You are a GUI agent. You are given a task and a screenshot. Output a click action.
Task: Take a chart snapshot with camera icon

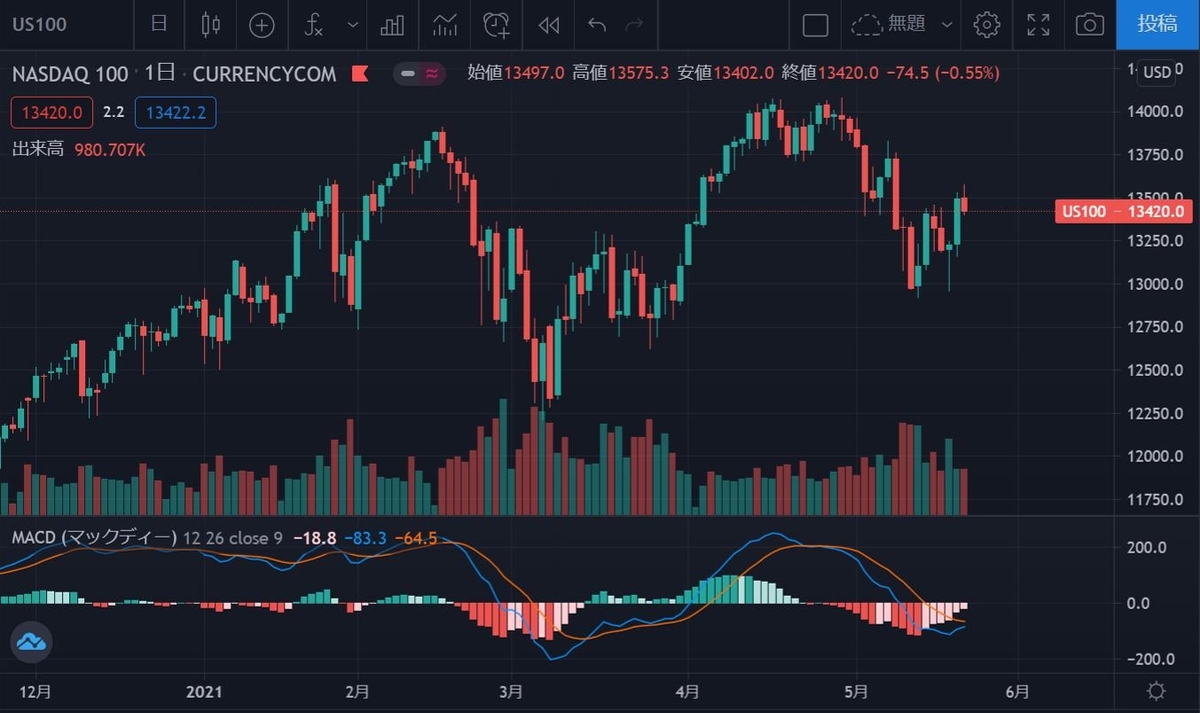click(x=1089, y=25)
